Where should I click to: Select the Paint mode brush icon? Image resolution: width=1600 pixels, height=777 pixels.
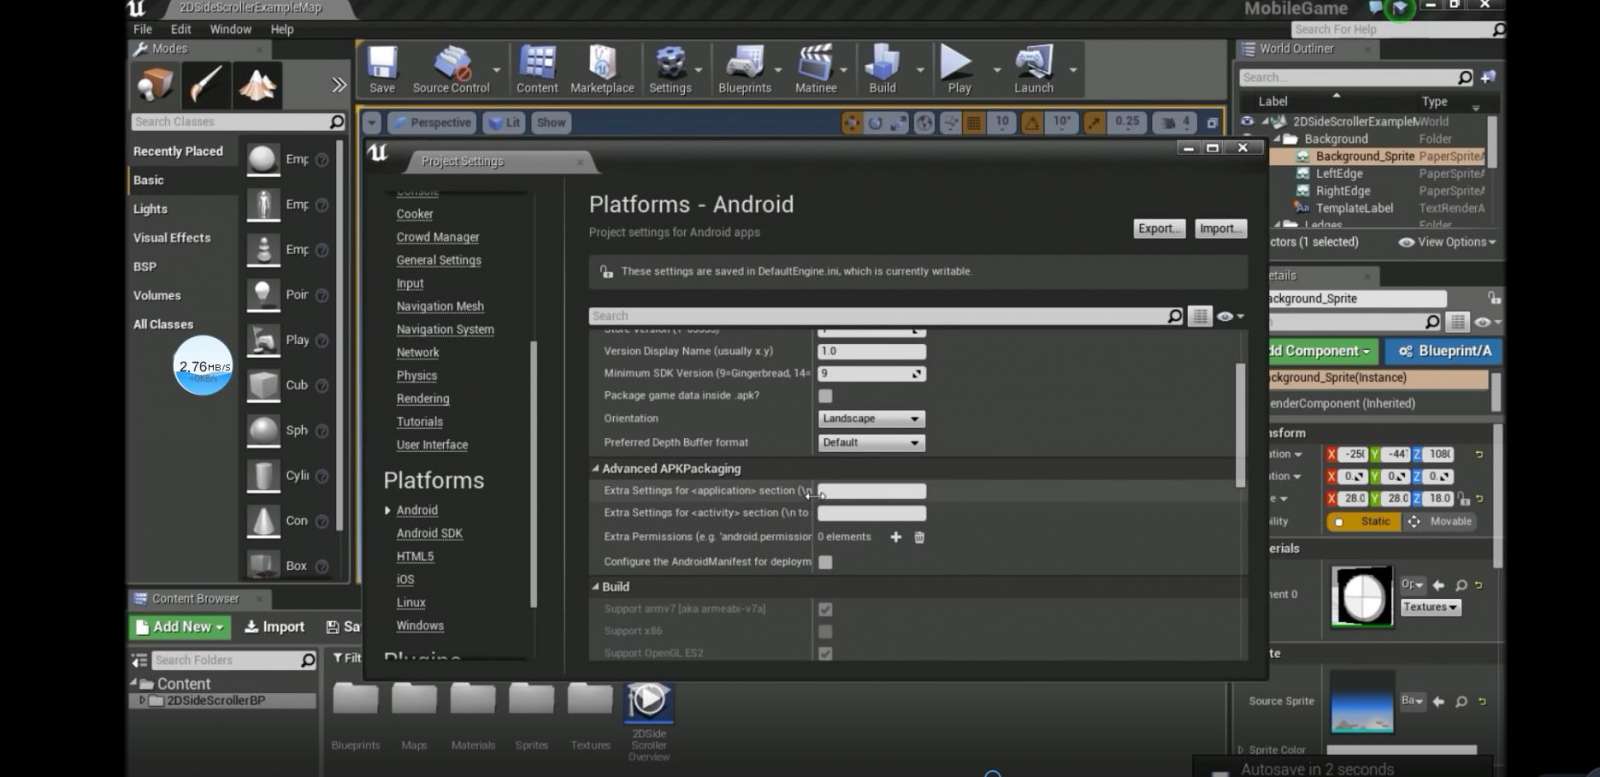point(206,85)
